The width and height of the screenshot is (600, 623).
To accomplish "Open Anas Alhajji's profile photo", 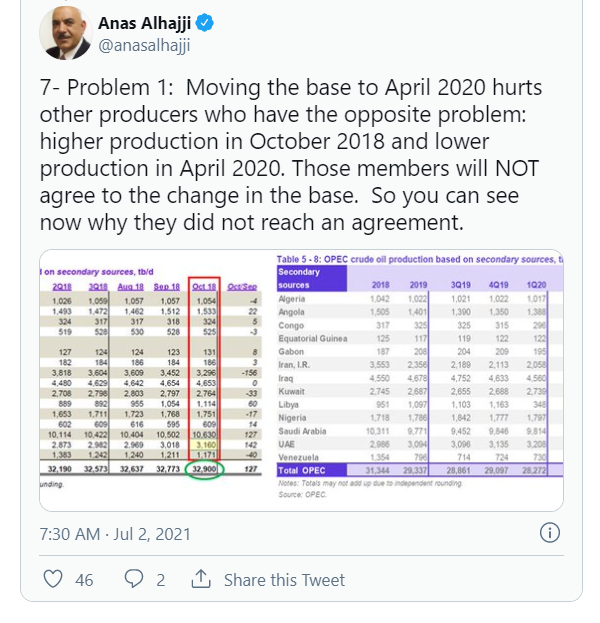I will (x=66, y=33).
